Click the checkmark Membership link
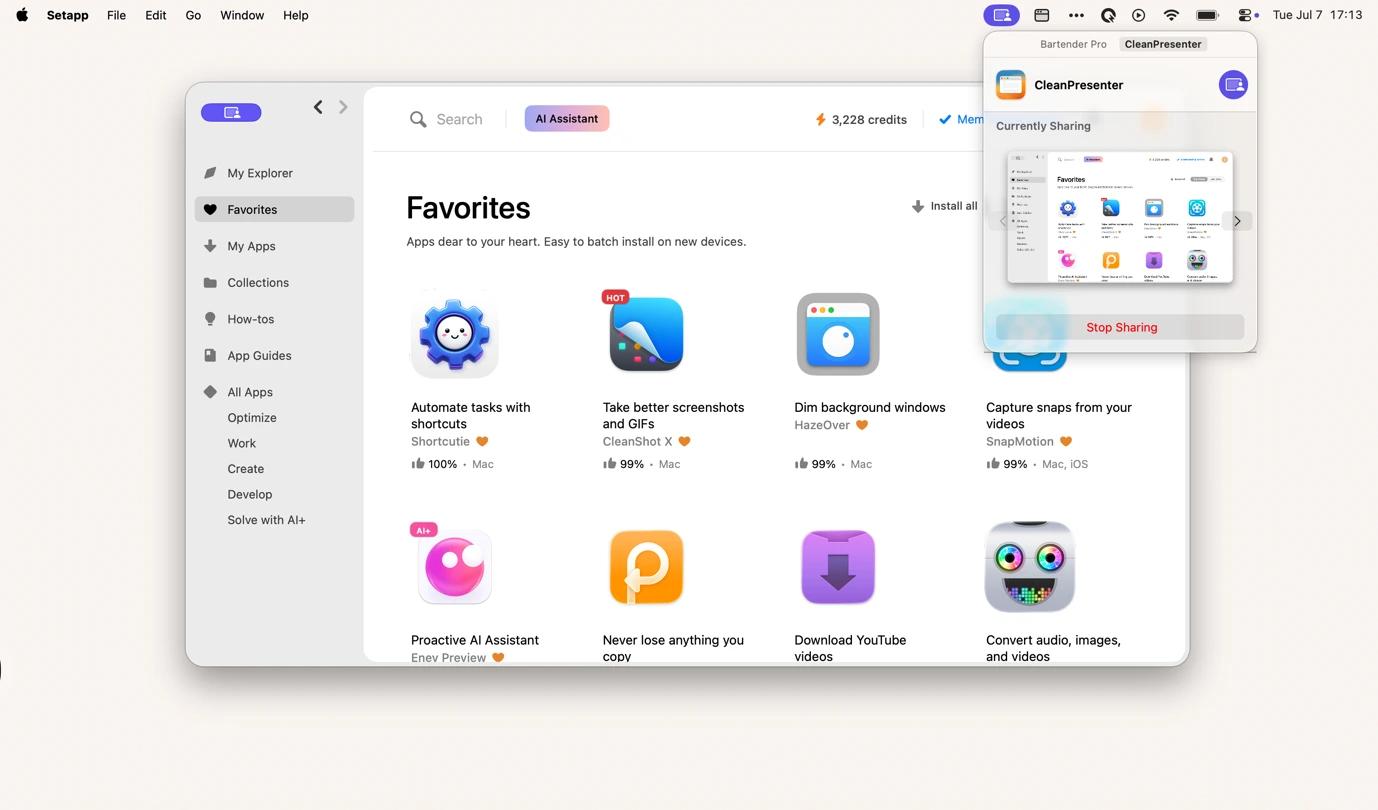This screenshot has height=810, width=1378. pos(961,119)
